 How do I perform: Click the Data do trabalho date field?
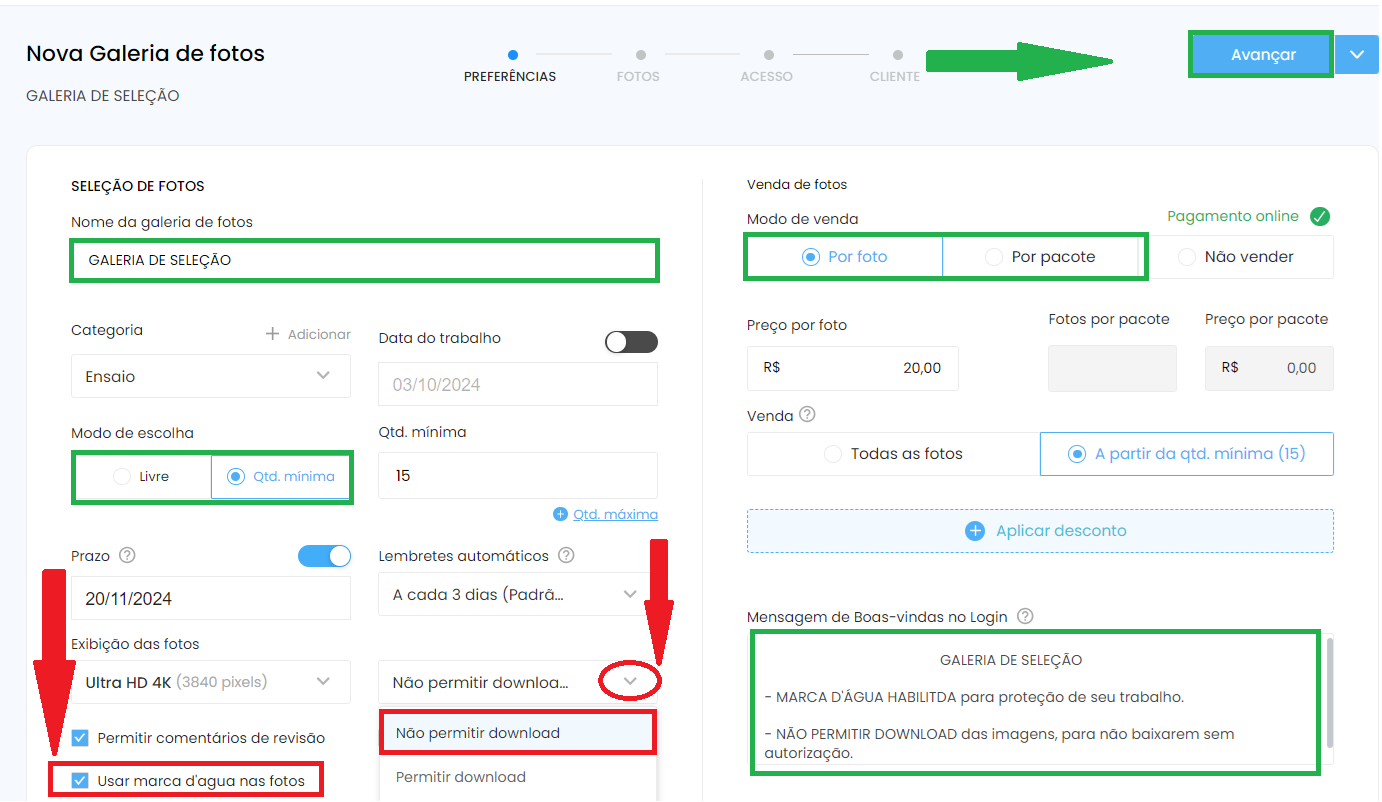(518, 384)
